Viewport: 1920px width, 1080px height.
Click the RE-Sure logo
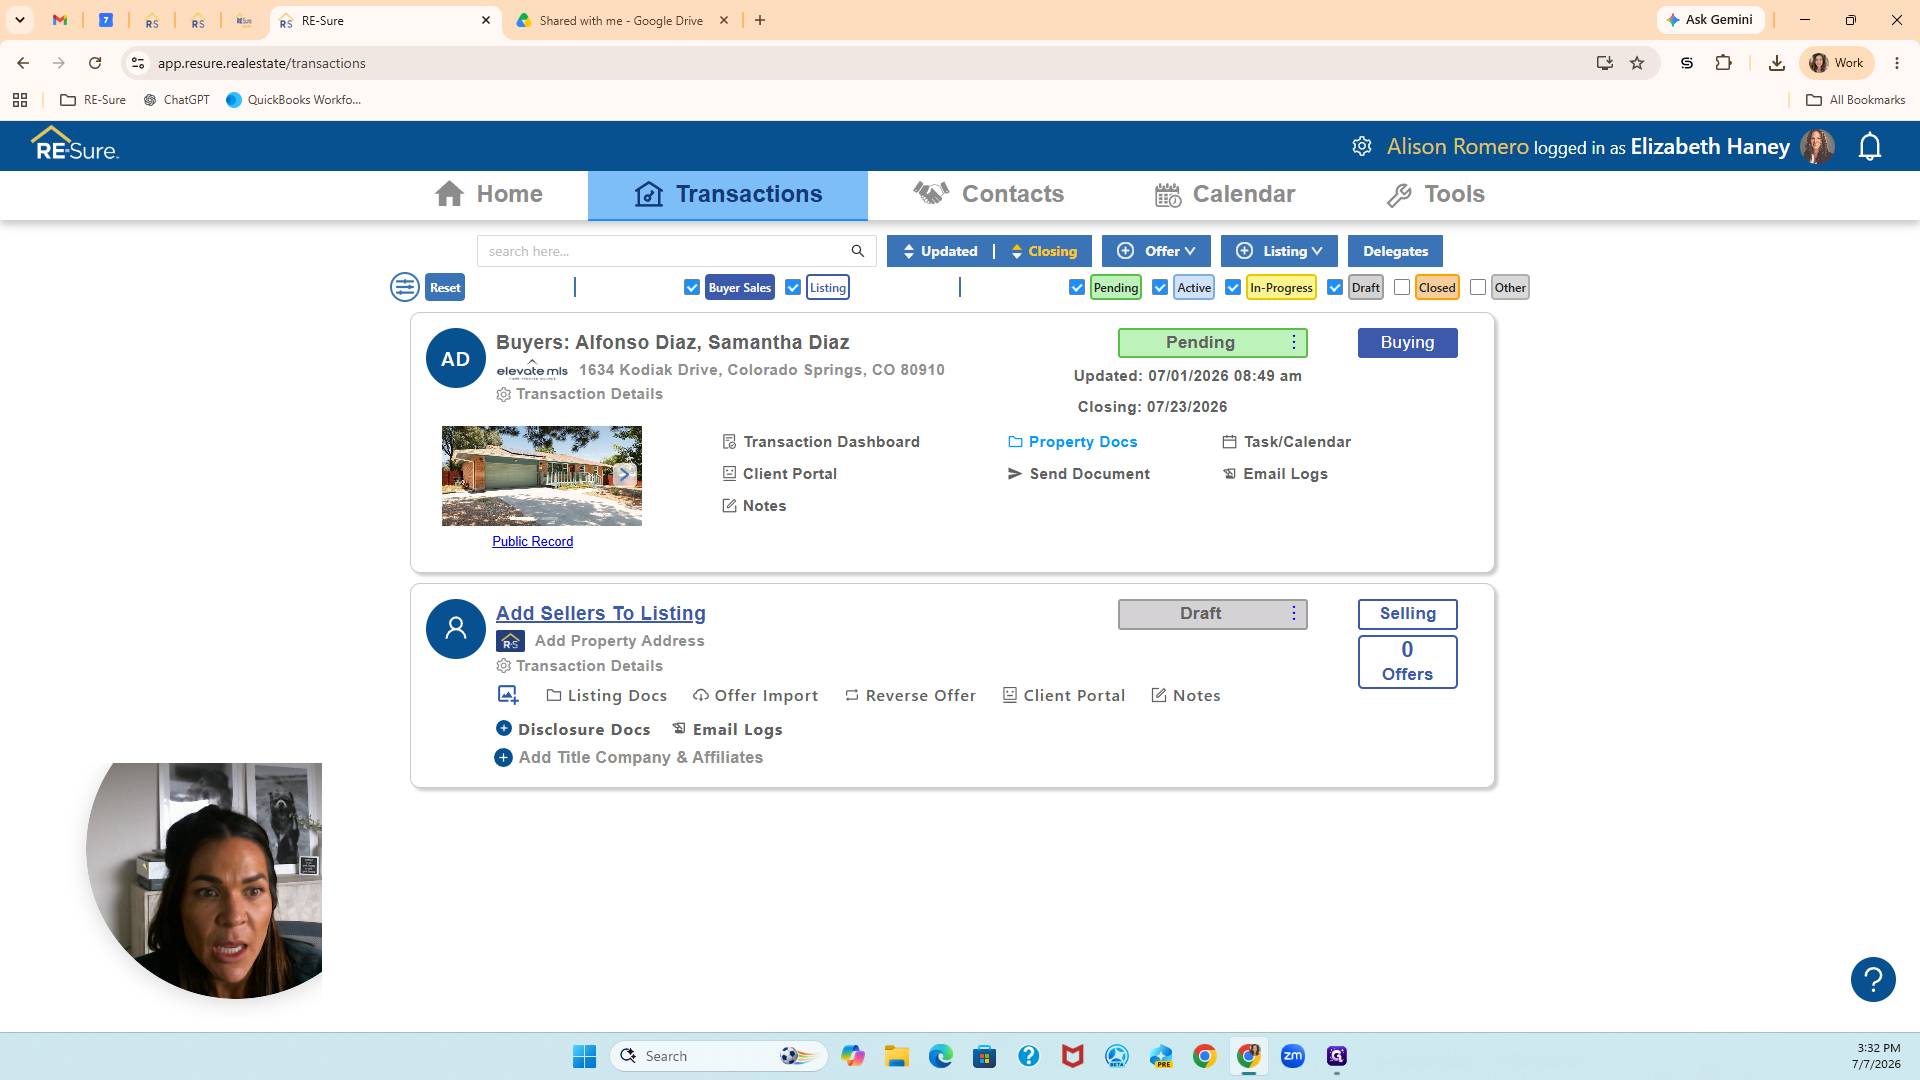coord(75,145)
